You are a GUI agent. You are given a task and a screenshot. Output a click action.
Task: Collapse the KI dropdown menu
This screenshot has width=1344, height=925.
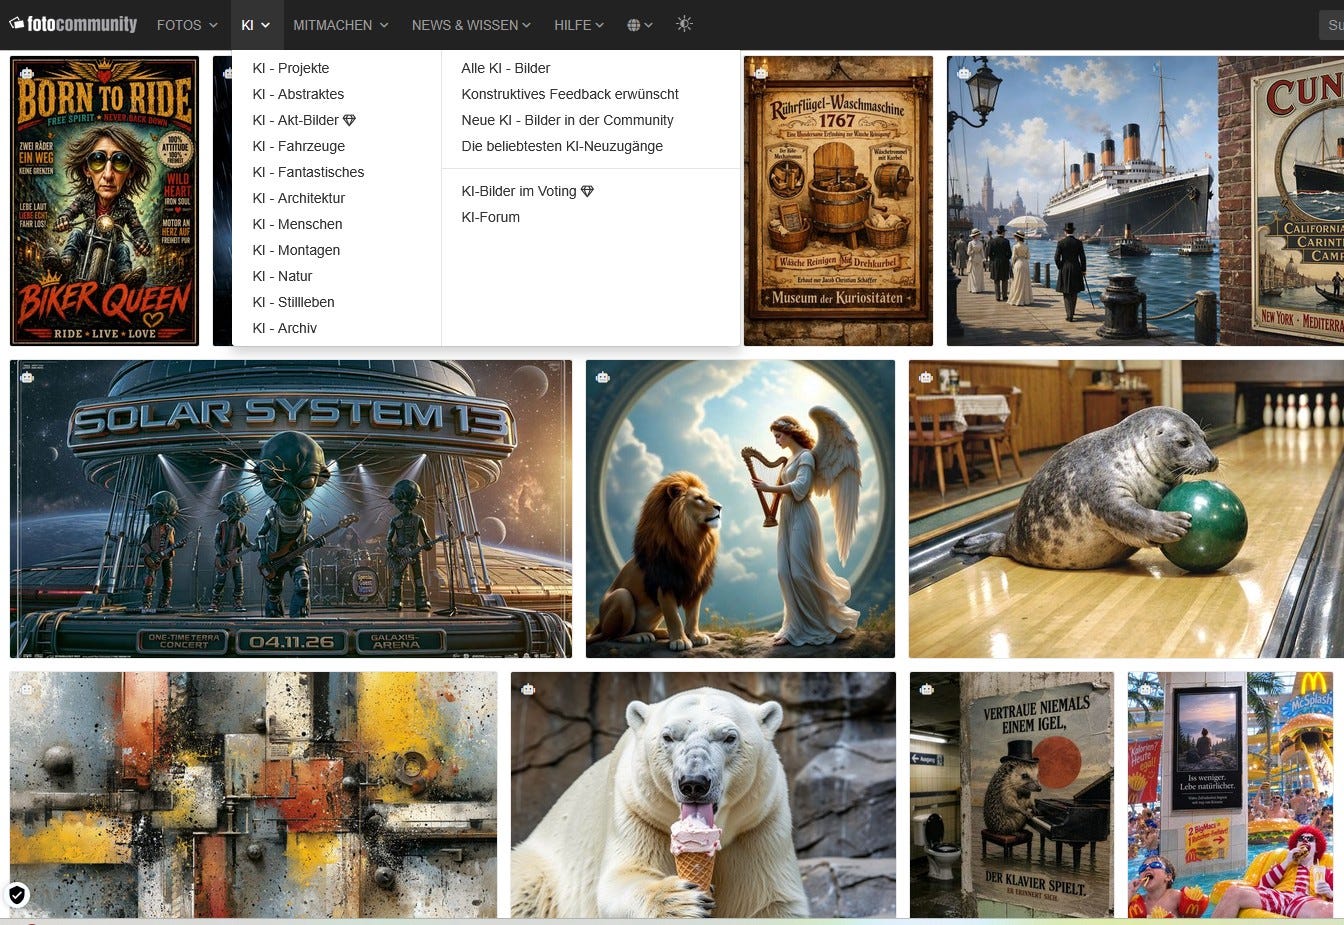pos(256,25)
